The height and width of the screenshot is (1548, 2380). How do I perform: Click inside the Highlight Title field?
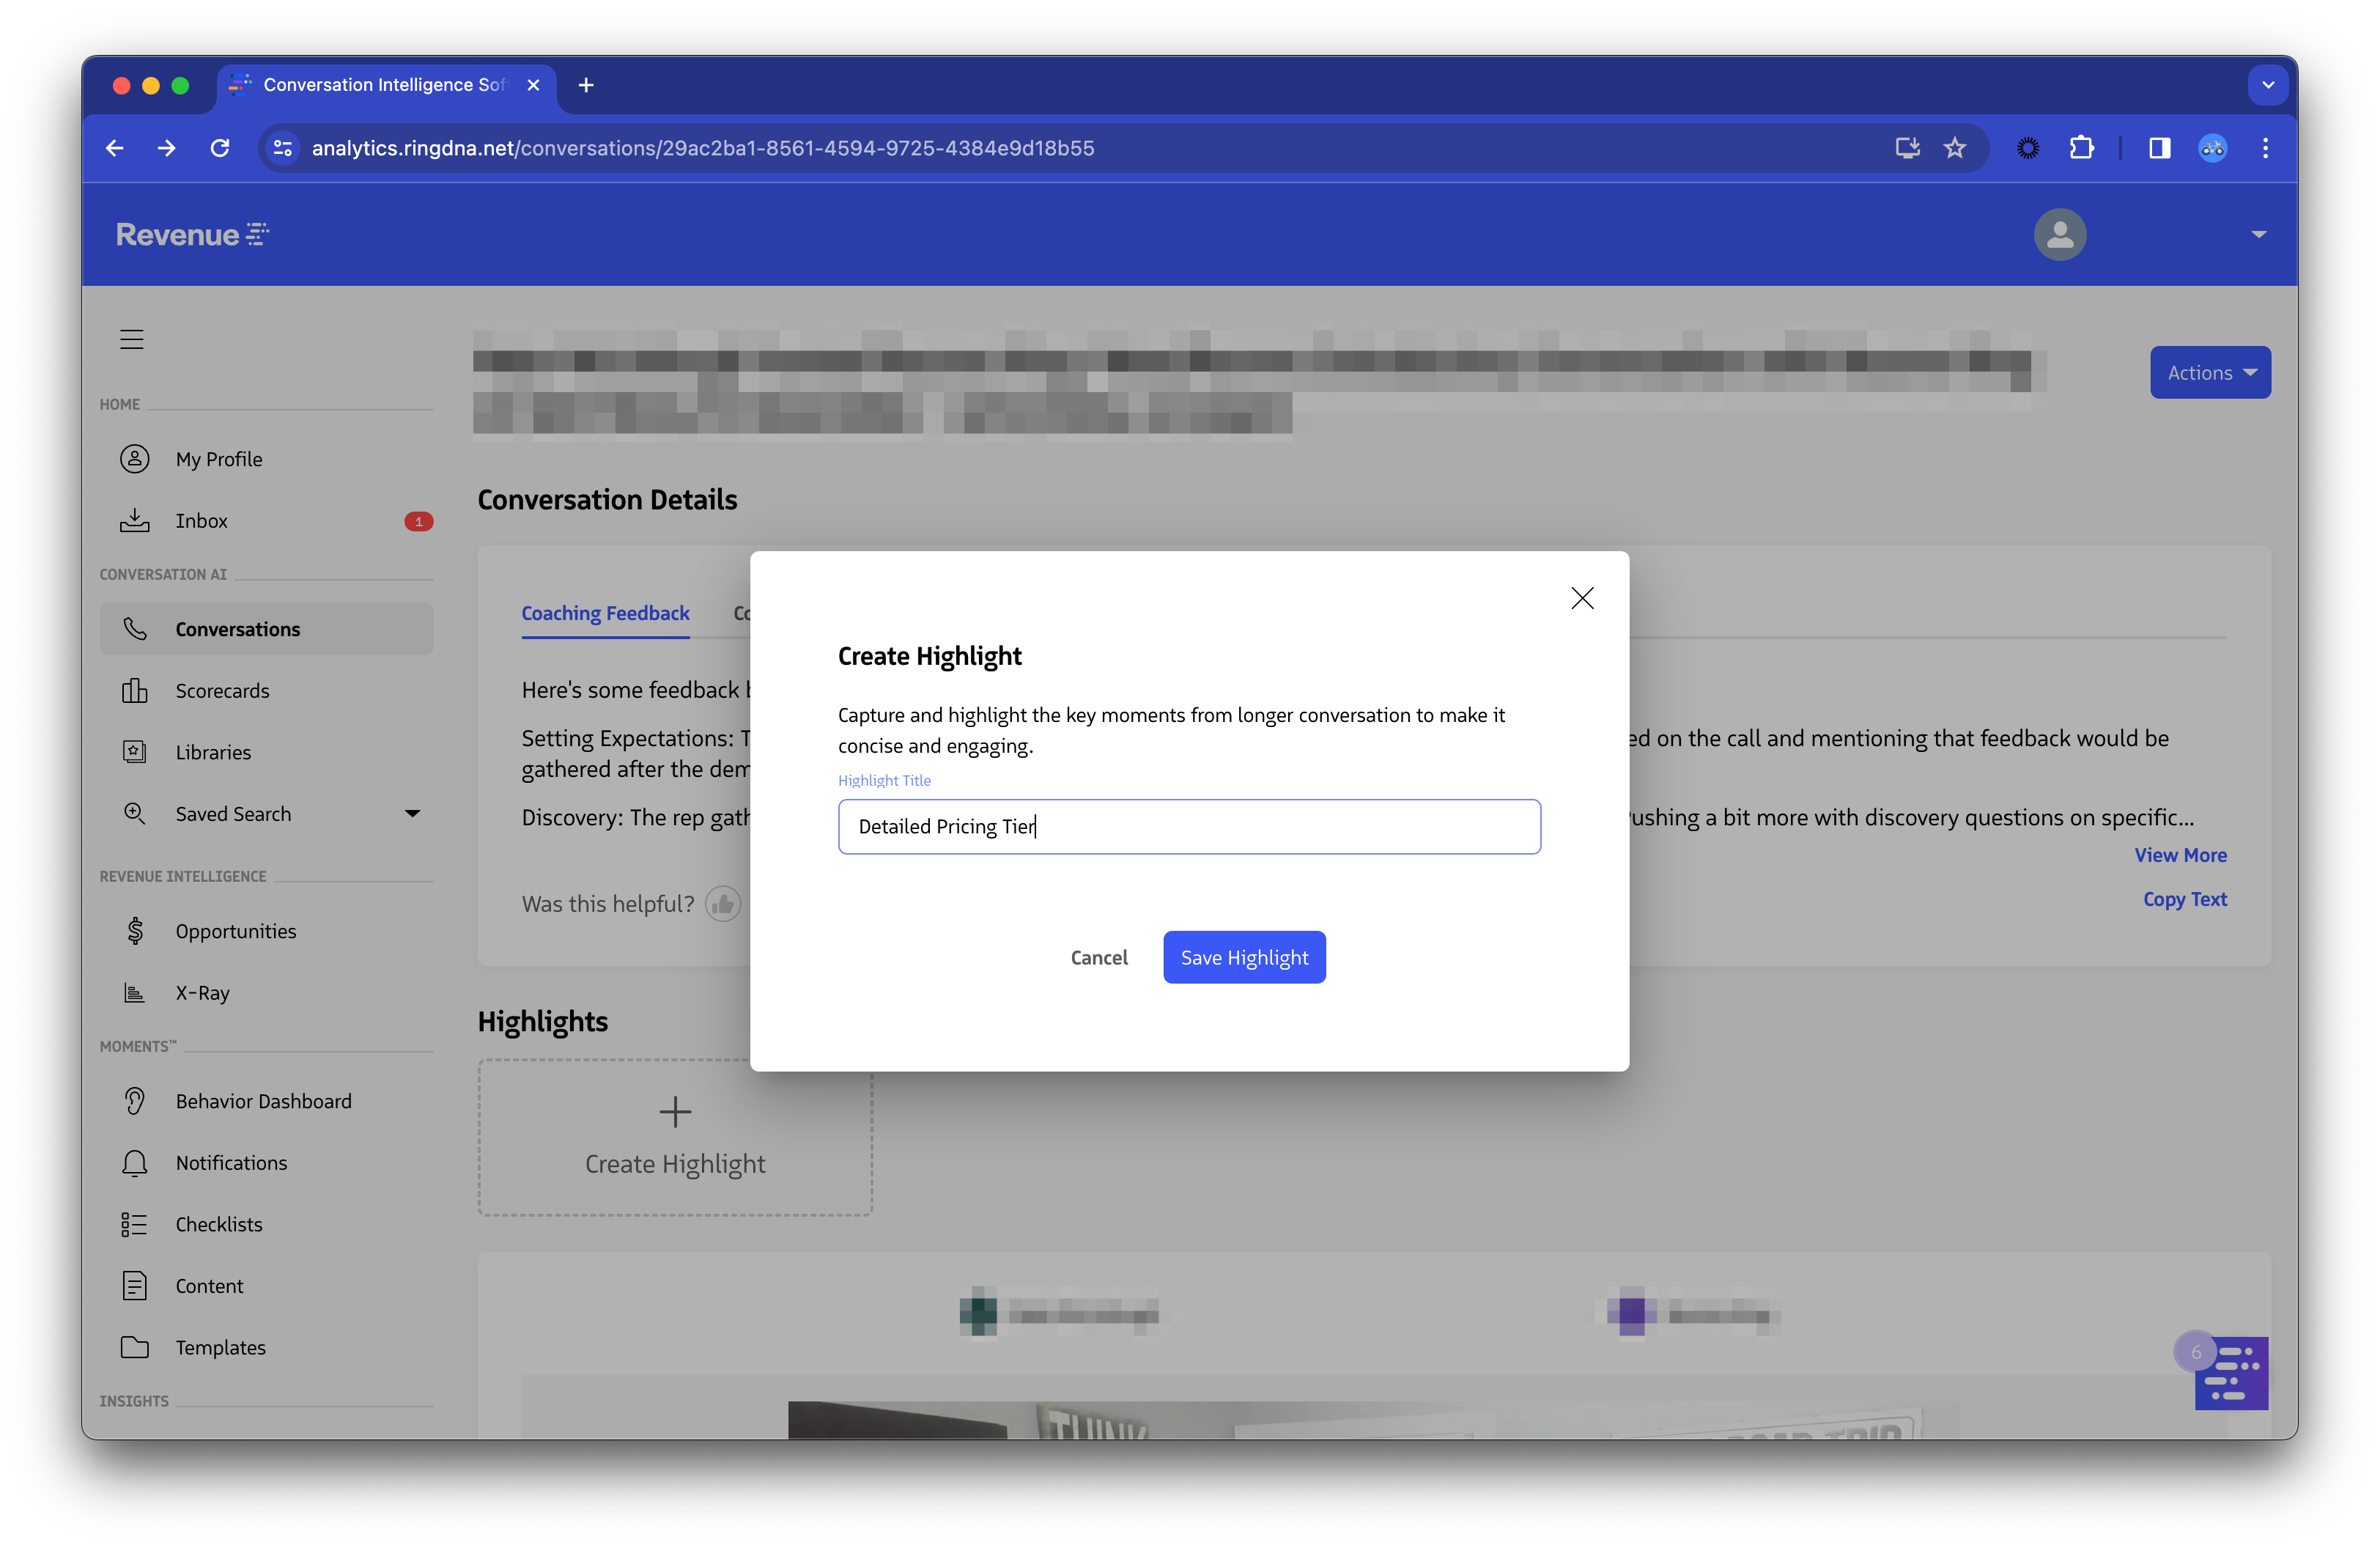coord(1189,827)
